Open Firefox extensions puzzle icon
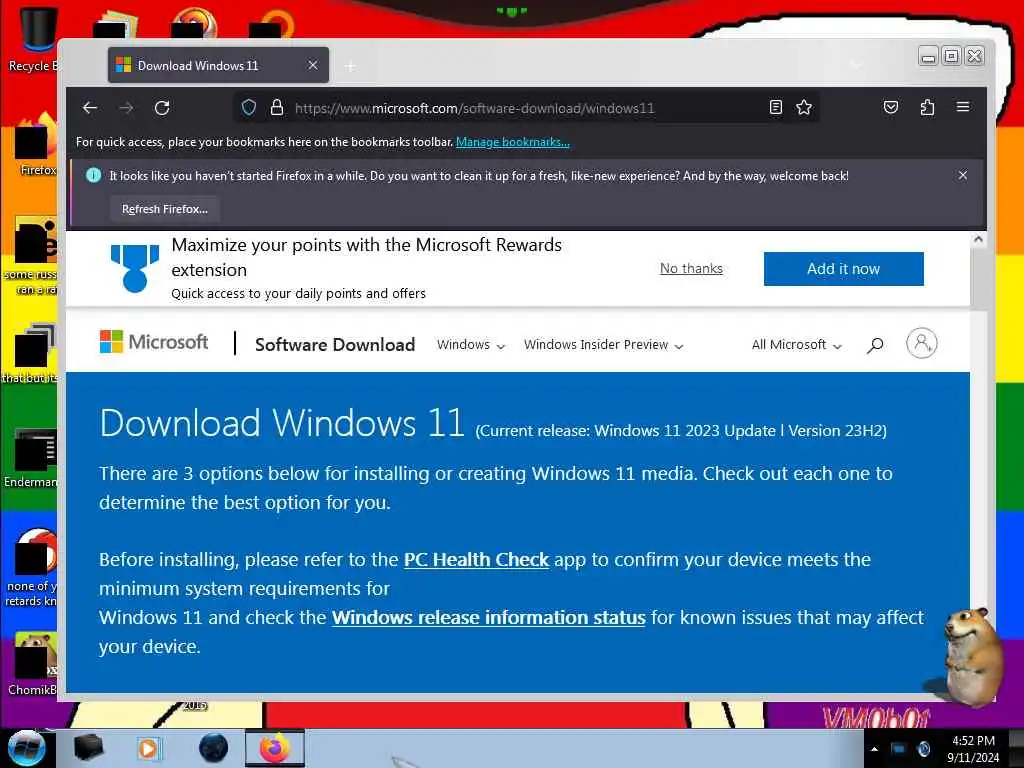This screenshot has height=768, width=1024. 927,108
